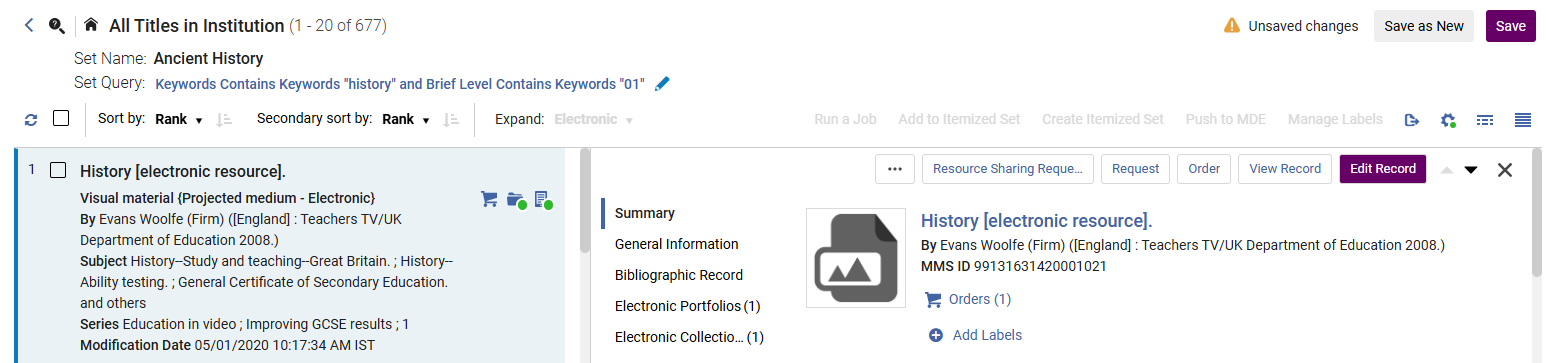Open the Orders (1) link
This screenshot has height=363, width=1546.
968,299
